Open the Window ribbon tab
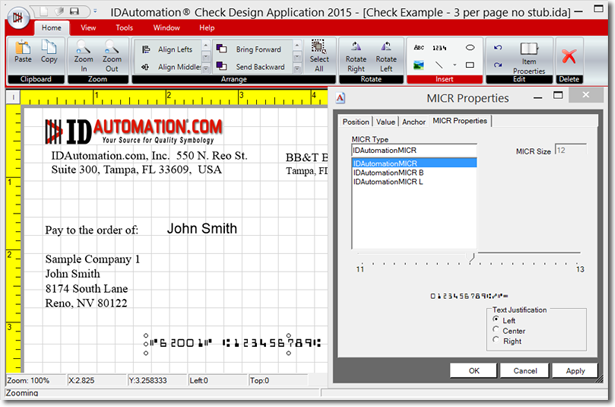 (166, 28)
